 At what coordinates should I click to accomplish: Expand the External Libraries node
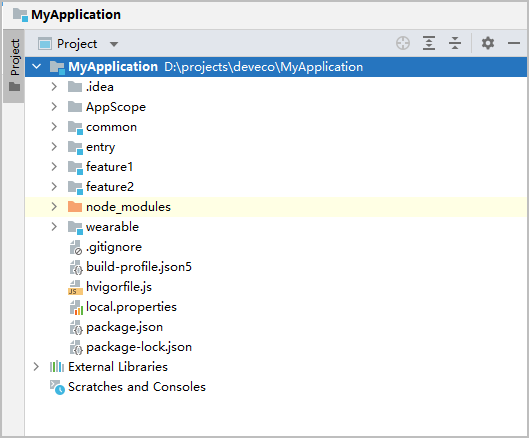pos(36,366)
